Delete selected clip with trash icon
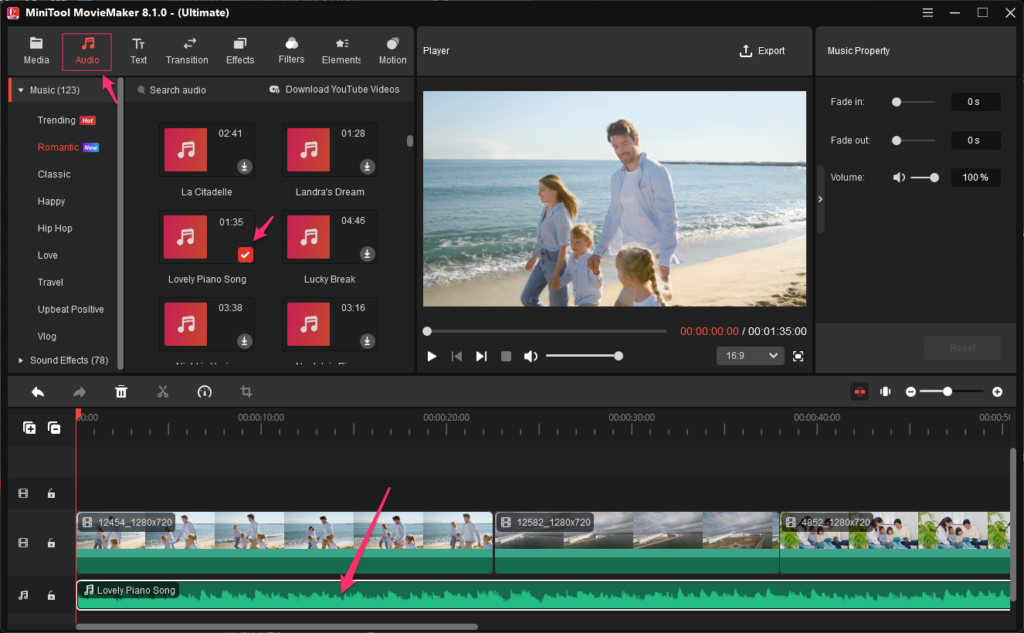 tap(121, 392)
